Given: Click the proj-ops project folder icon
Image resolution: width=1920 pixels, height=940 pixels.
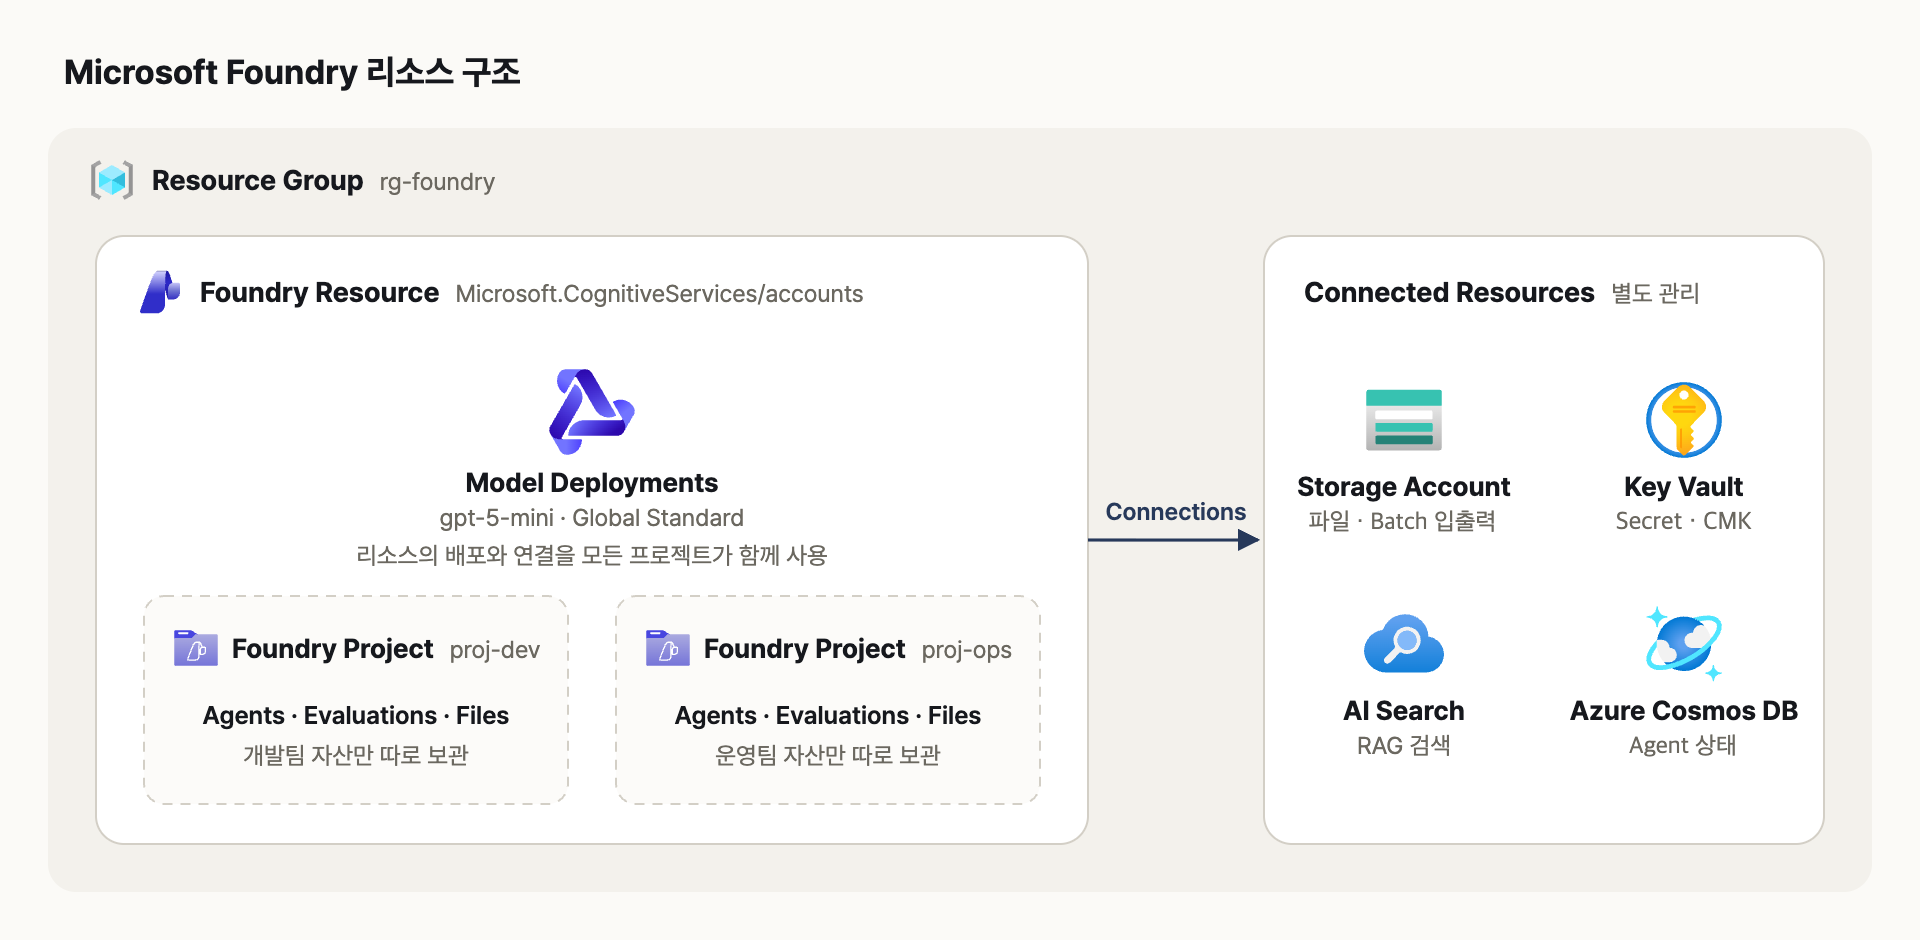Looking at the screenshot, I should pyautogui.click(x=668, y=648).
